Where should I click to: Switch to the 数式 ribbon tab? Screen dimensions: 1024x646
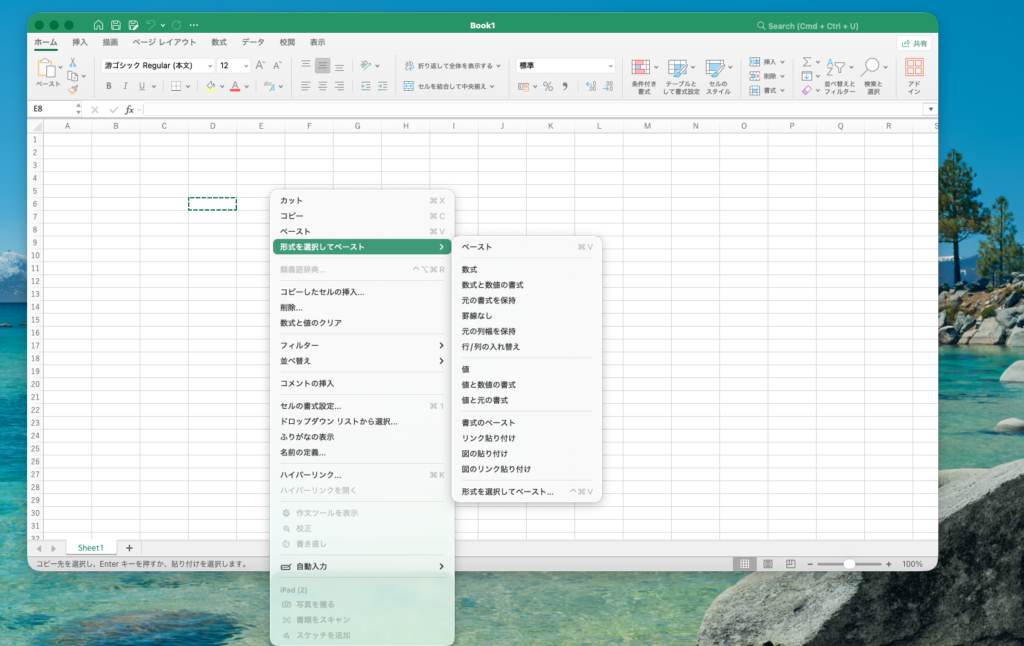[219, 42]
